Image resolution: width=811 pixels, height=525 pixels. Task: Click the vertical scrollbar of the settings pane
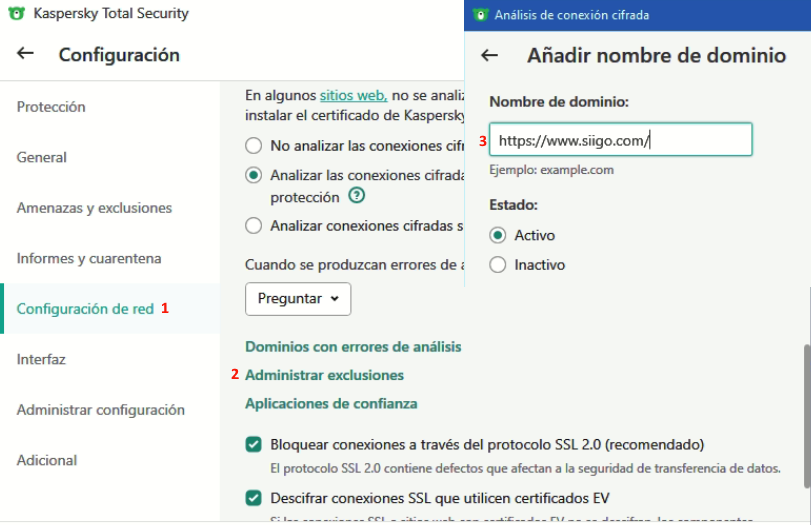(807, 416)
